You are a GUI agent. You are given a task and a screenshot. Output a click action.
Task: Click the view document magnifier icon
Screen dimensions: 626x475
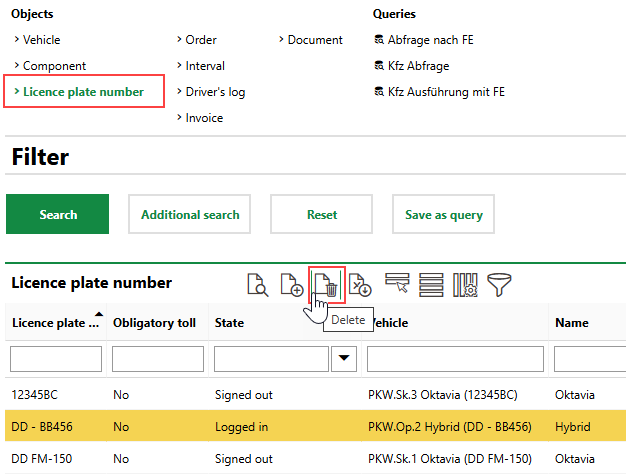coord(257,285)
